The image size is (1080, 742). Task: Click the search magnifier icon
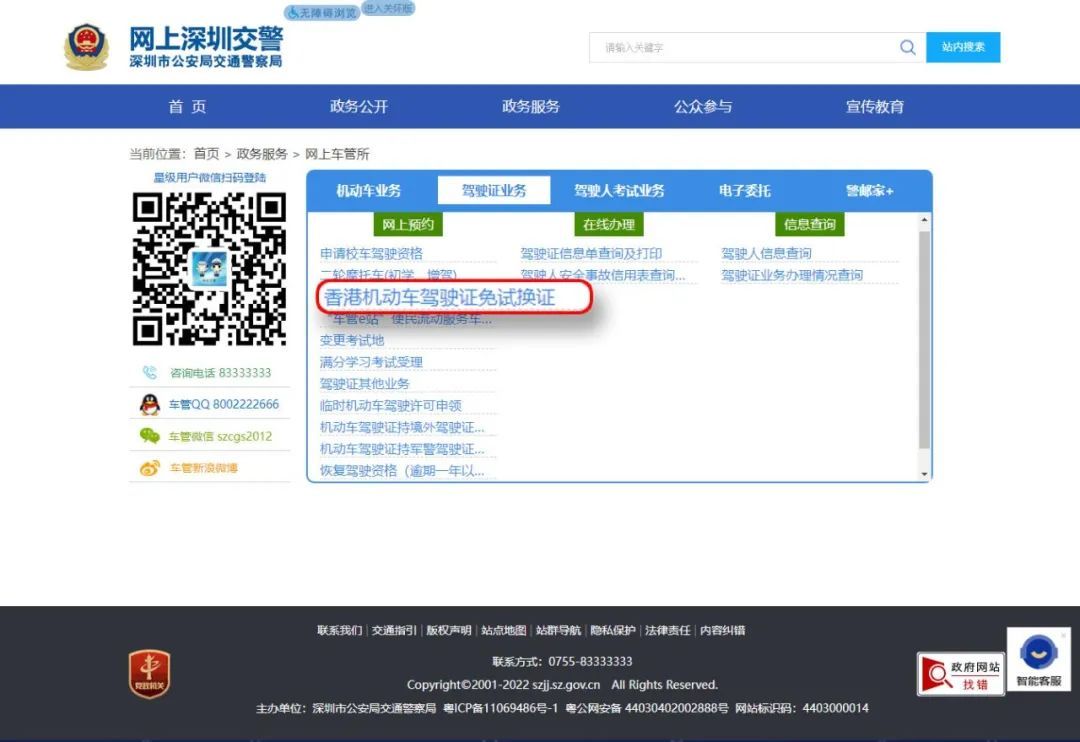(907, 47)
